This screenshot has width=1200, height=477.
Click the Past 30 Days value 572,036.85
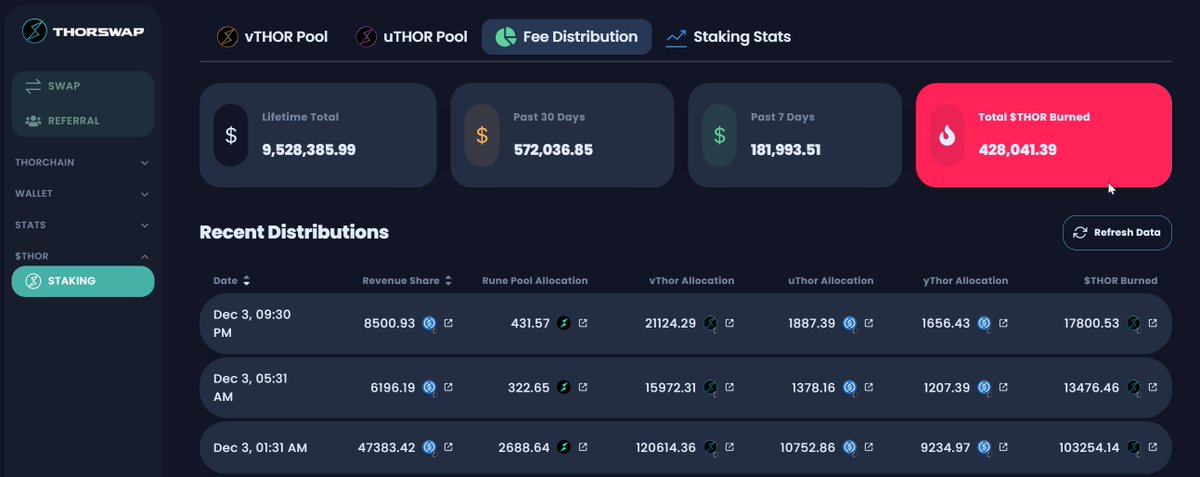point(553,150)
